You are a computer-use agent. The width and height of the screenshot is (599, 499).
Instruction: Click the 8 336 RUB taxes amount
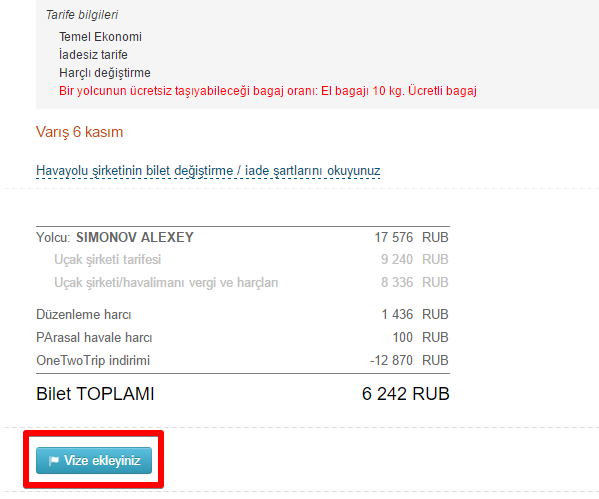(x=414, y=282)
